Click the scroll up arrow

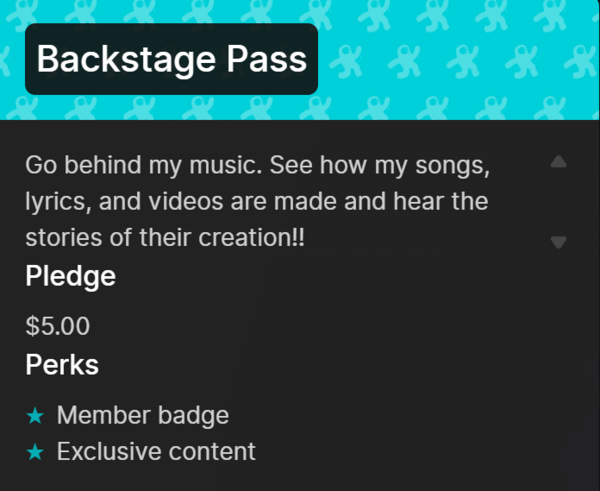click(559, 161)
